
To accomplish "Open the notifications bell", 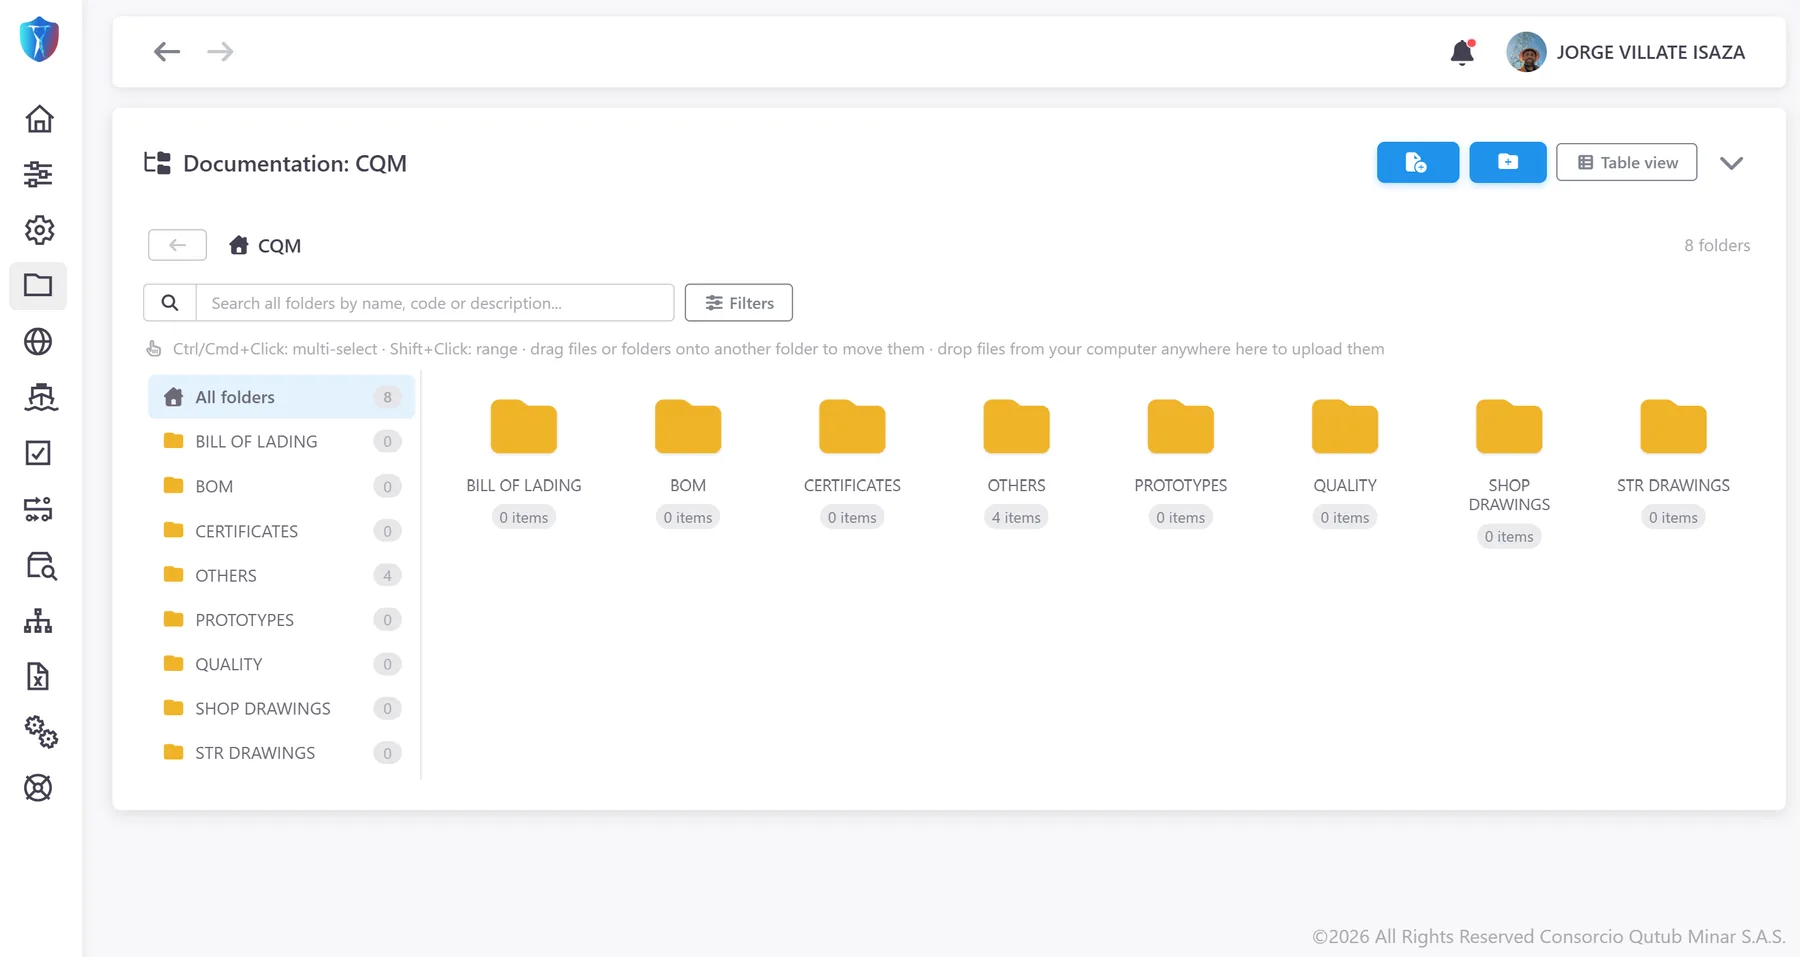I will [x=1462, y=52].
